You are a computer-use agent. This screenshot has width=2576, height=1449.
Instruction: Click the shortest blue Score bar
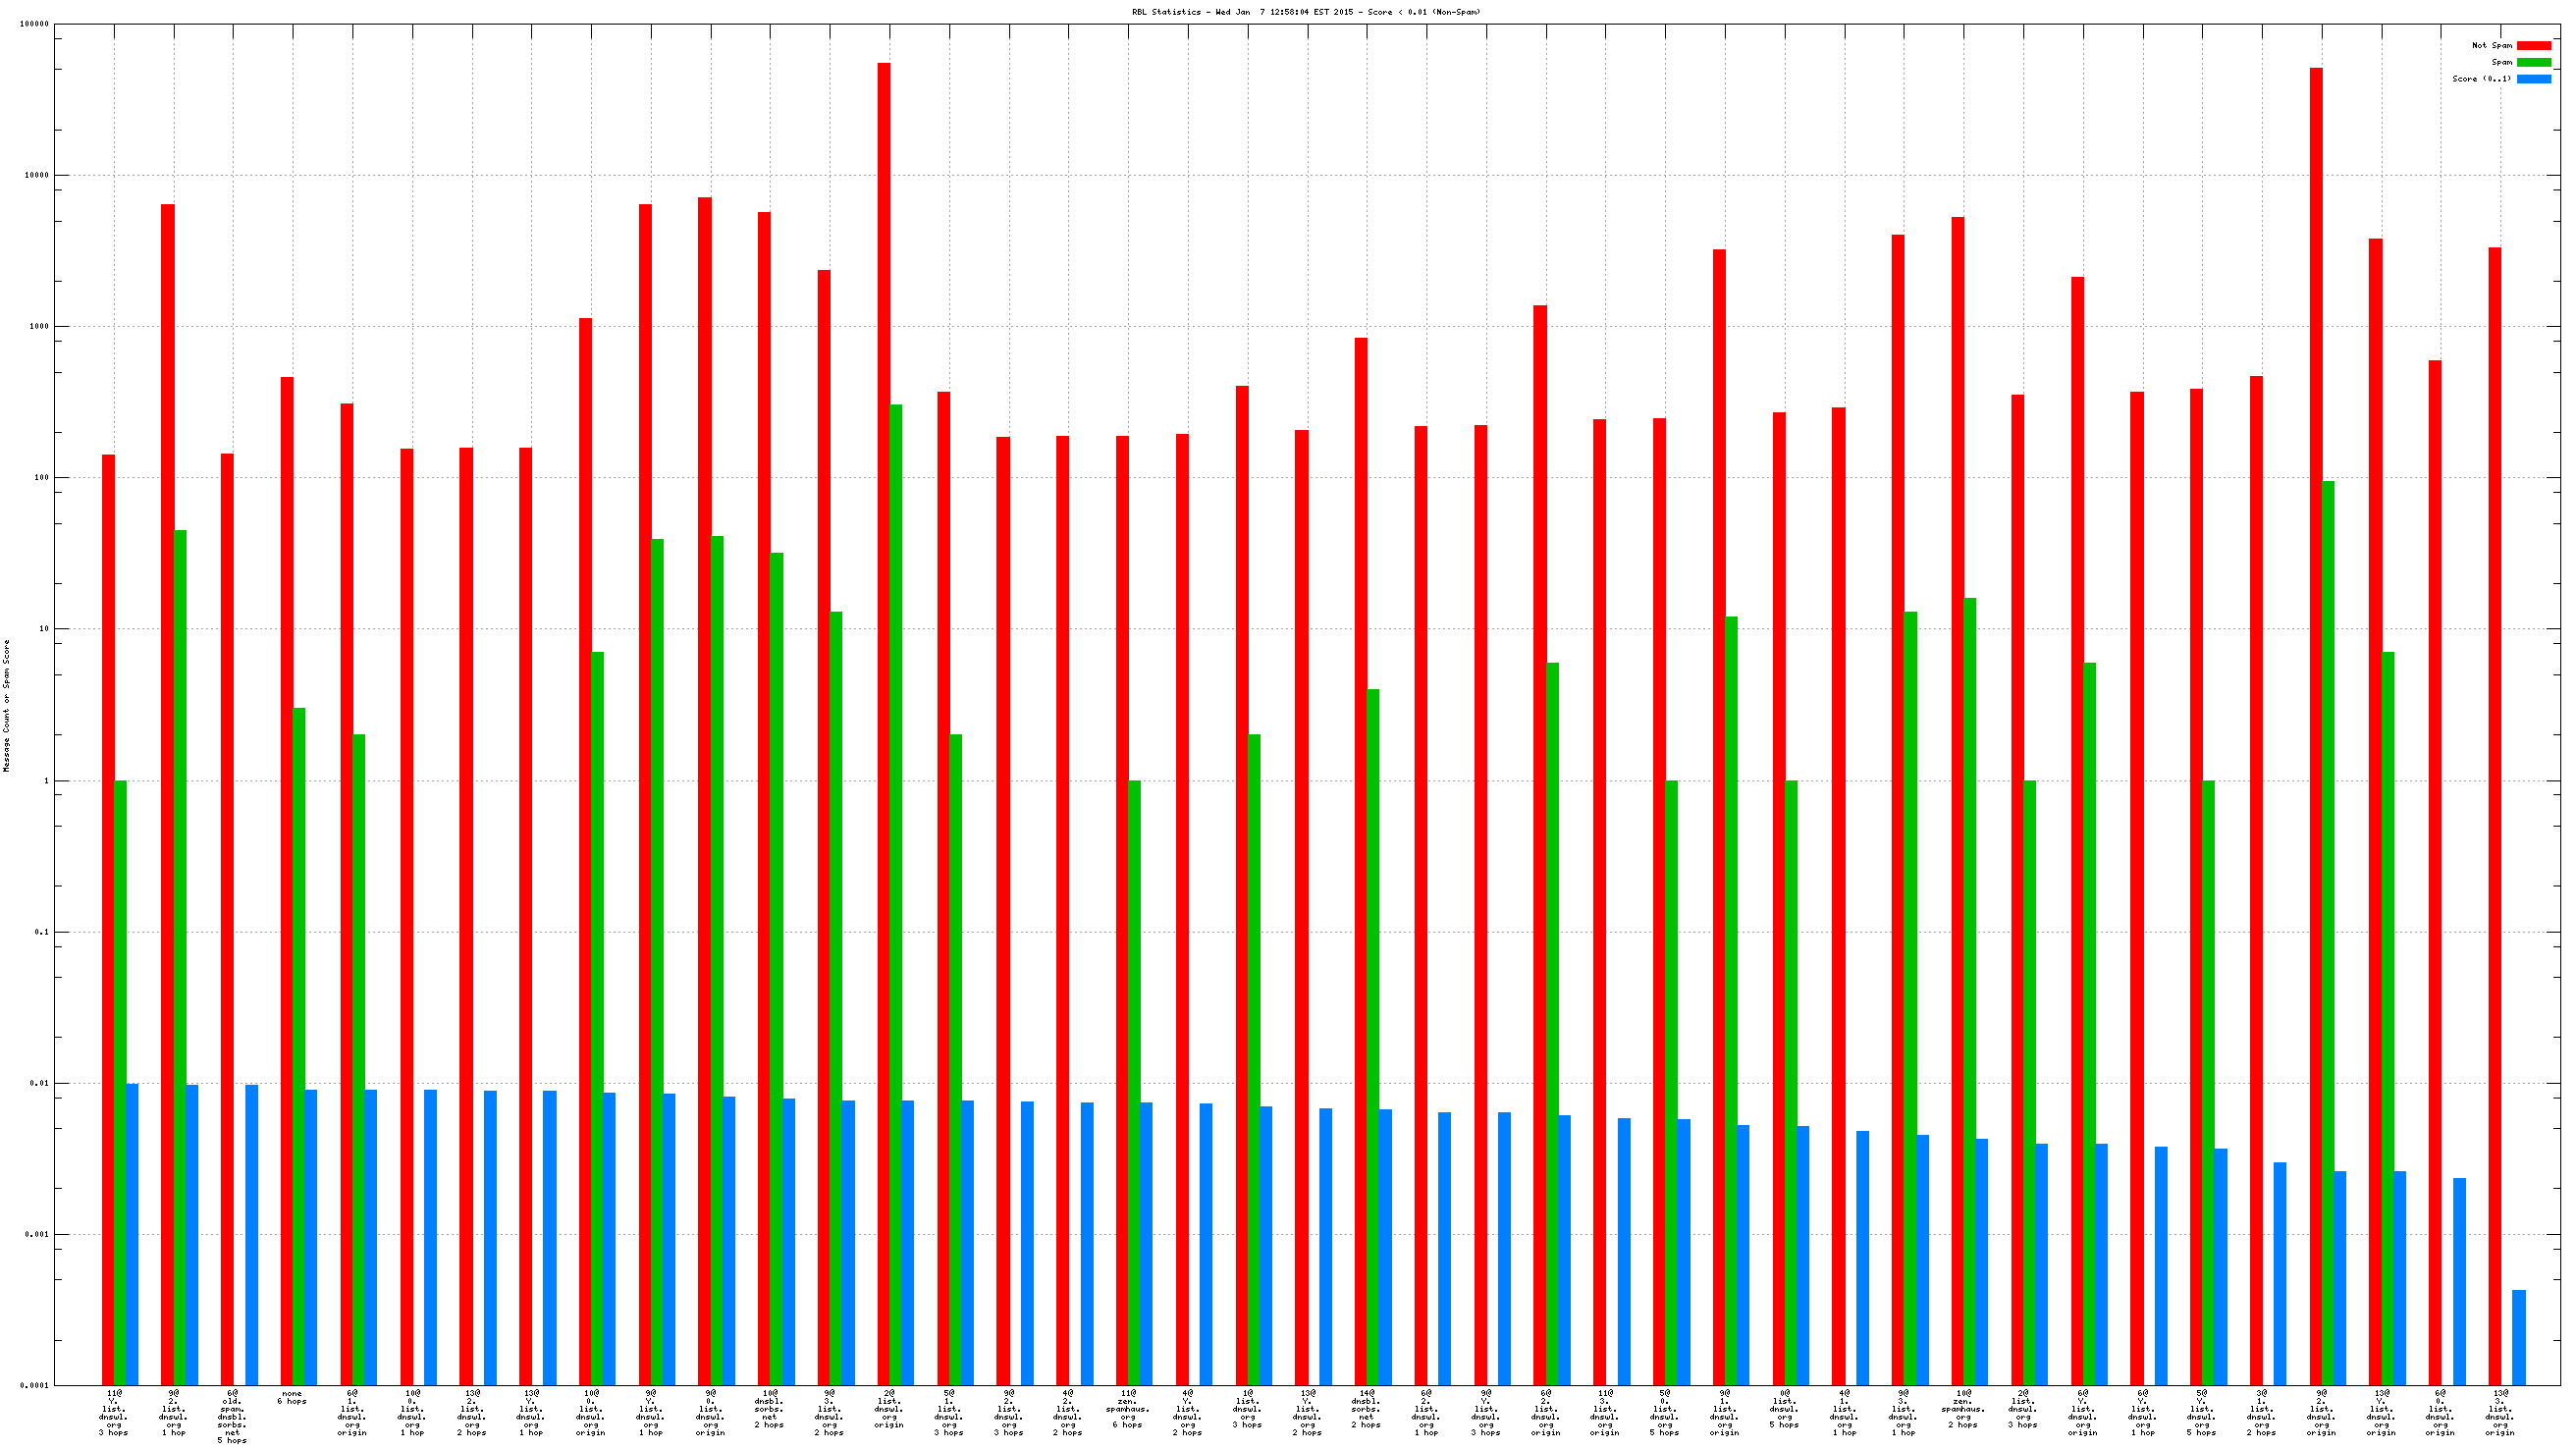pyautogui.click(x=2519, y=1338)
